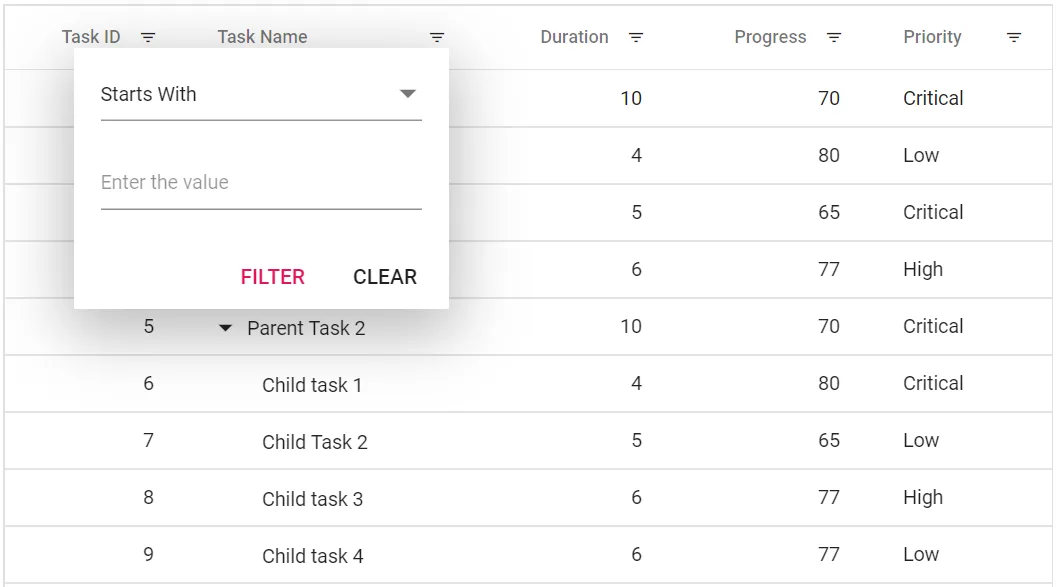Select the Child task 4 row
Image resolution: width=1058 pixels, height=587 pixels.
pyautogui.click(x=312, y=555)
